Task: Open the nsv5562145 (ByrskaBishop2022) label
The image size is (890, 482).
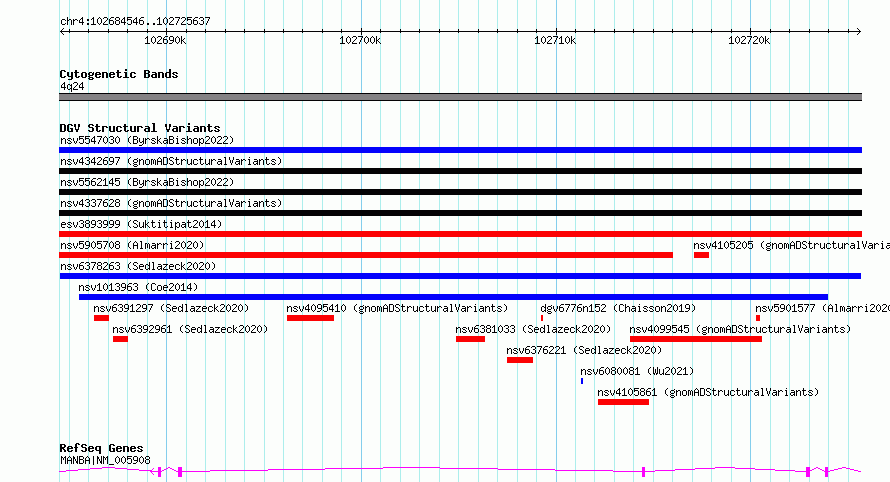Action: (147, 182)
